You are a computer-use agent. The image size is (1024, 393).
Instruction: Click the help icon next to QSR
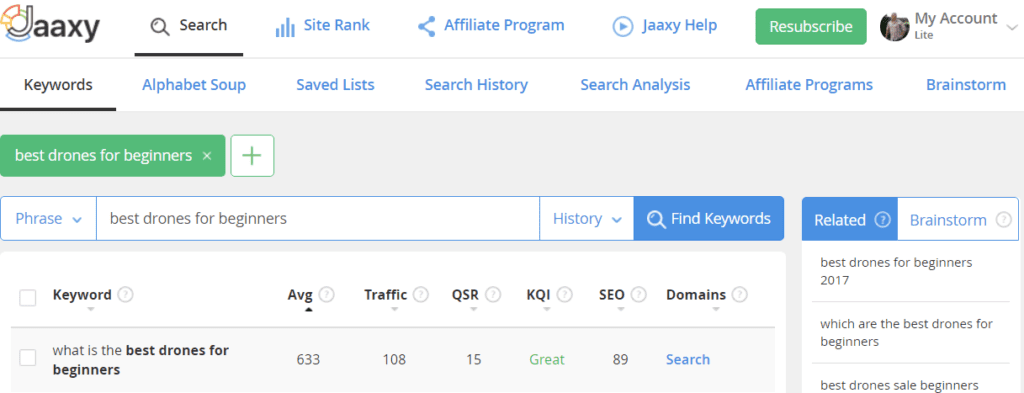493,295
